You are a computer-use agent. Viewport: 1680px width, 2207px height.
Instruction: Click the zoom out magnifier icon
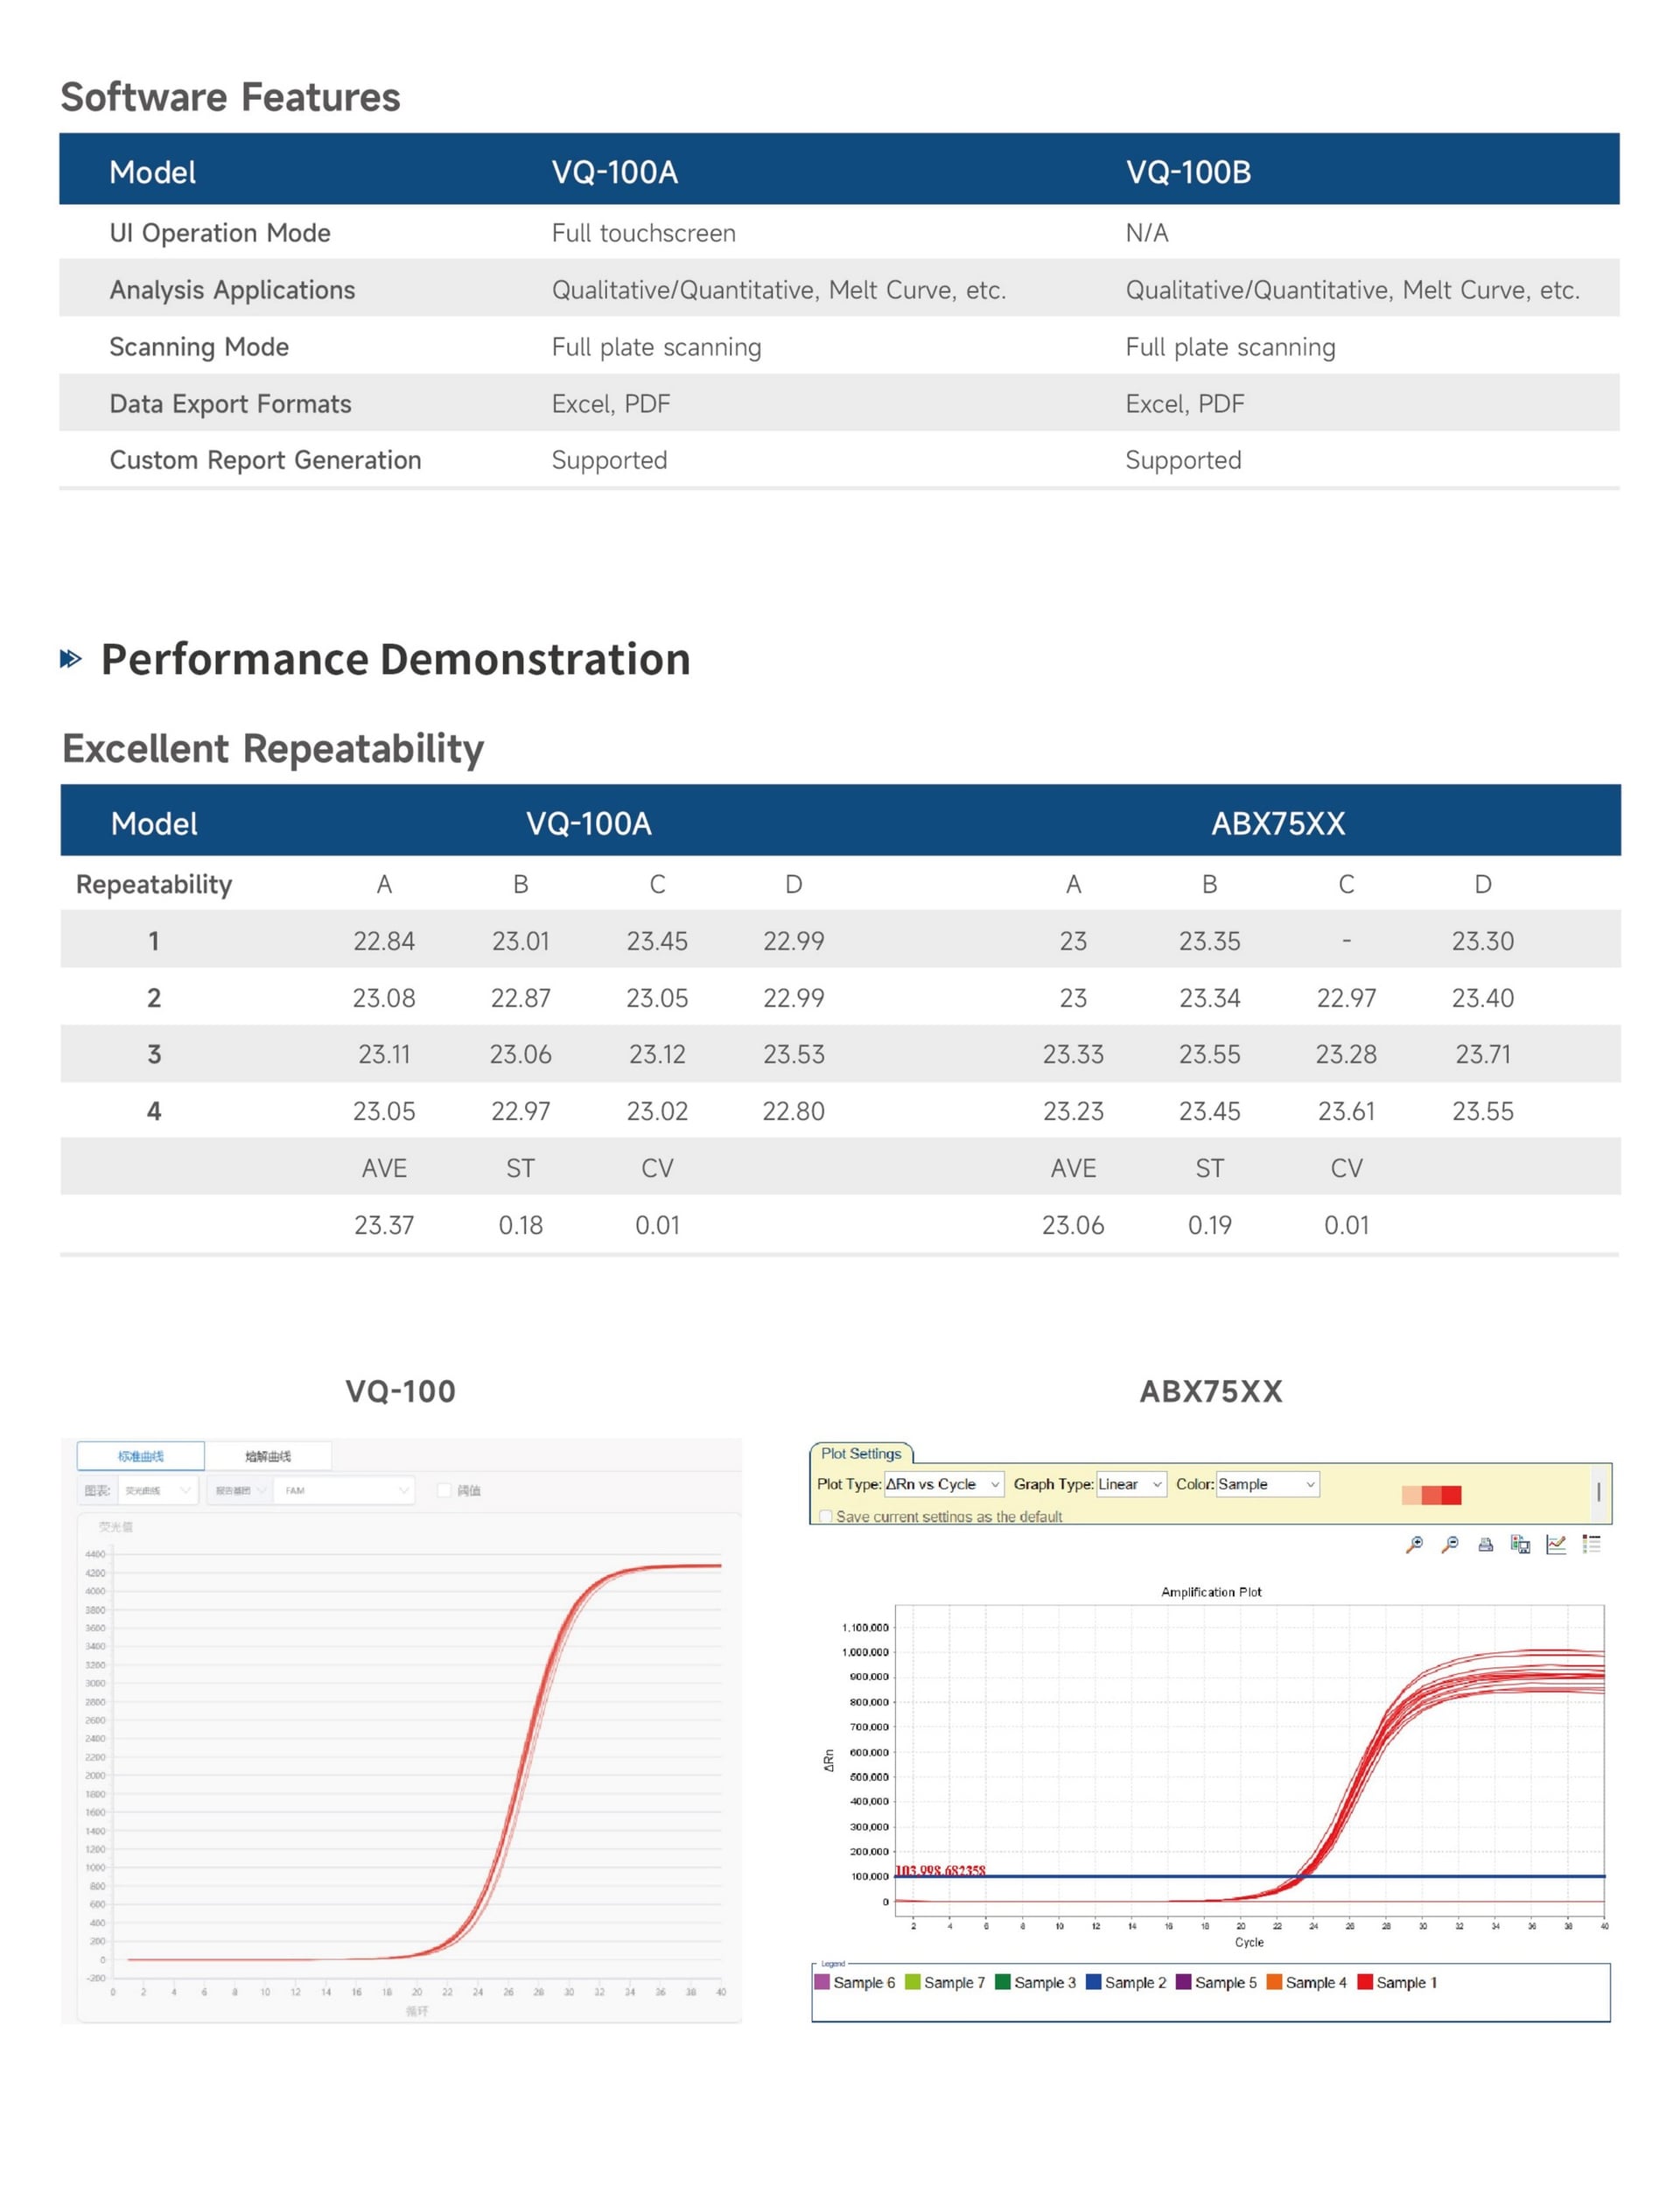click(1450, 1545)
